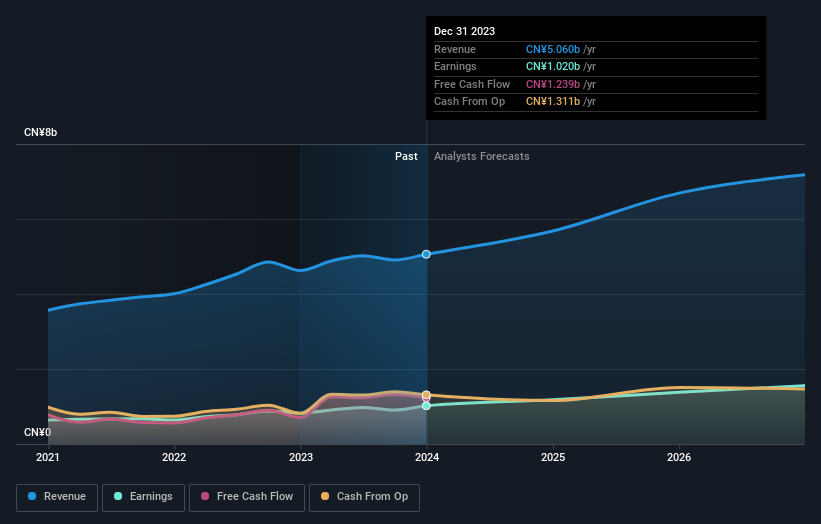Click the Earnings row label in tooltip
821x524 pixels.
pyautogui.click(x=456, y=66)
